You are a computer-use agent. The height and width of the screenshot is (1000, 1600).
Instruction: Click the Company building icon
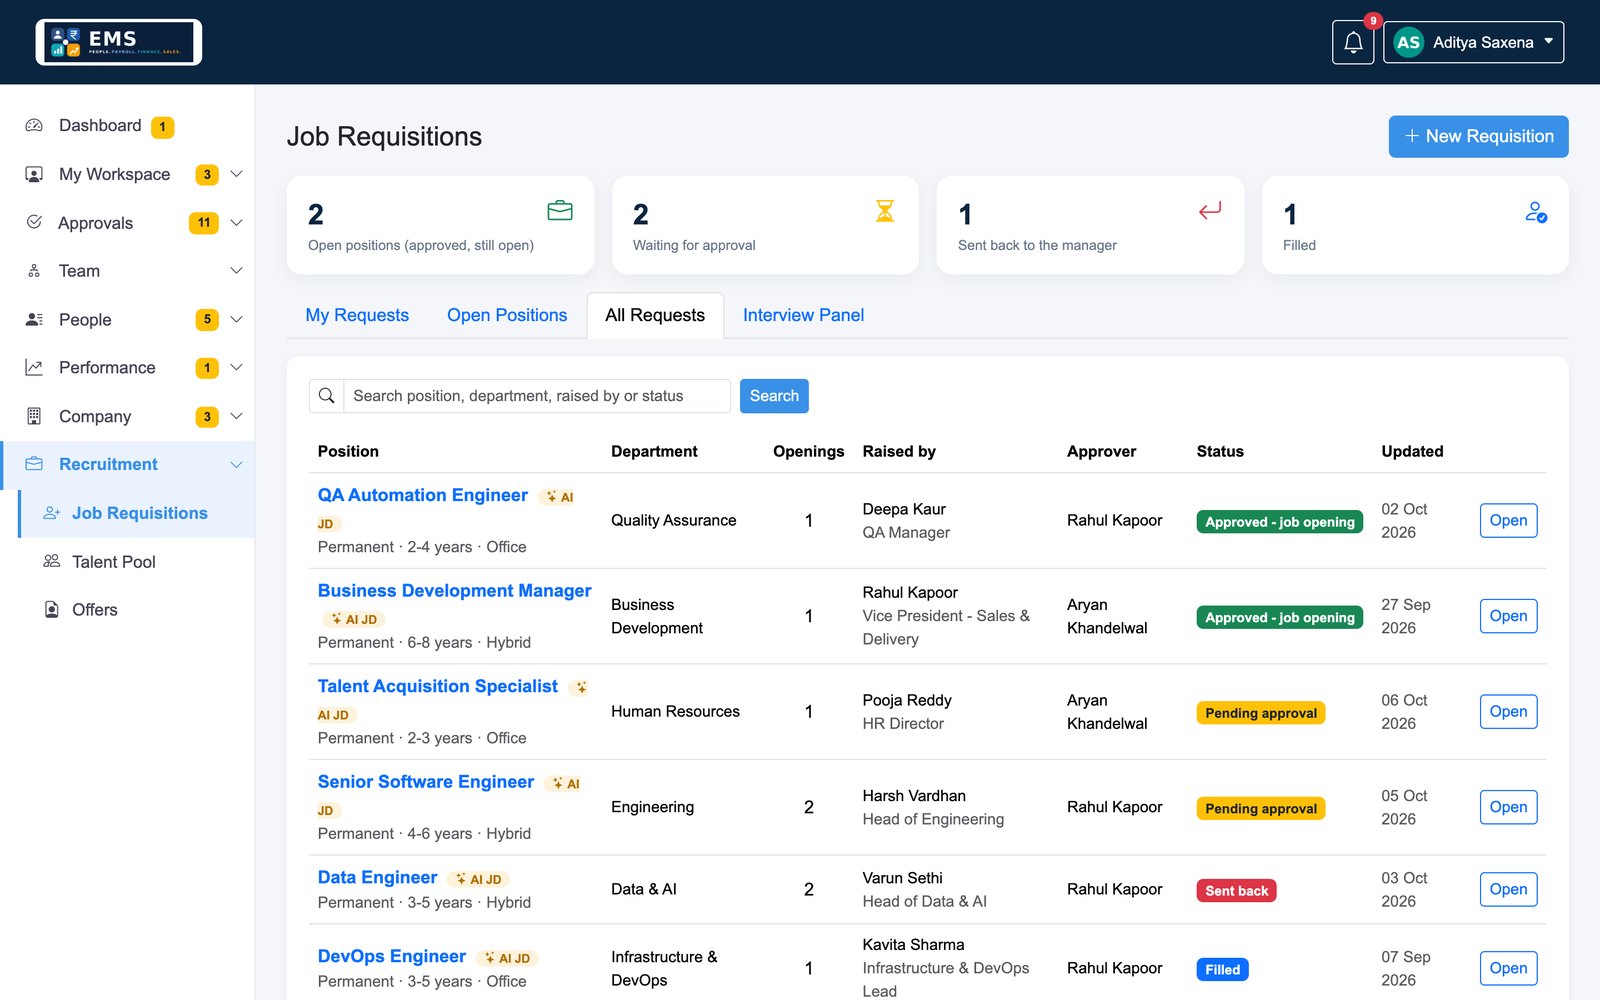pos(34,416)
